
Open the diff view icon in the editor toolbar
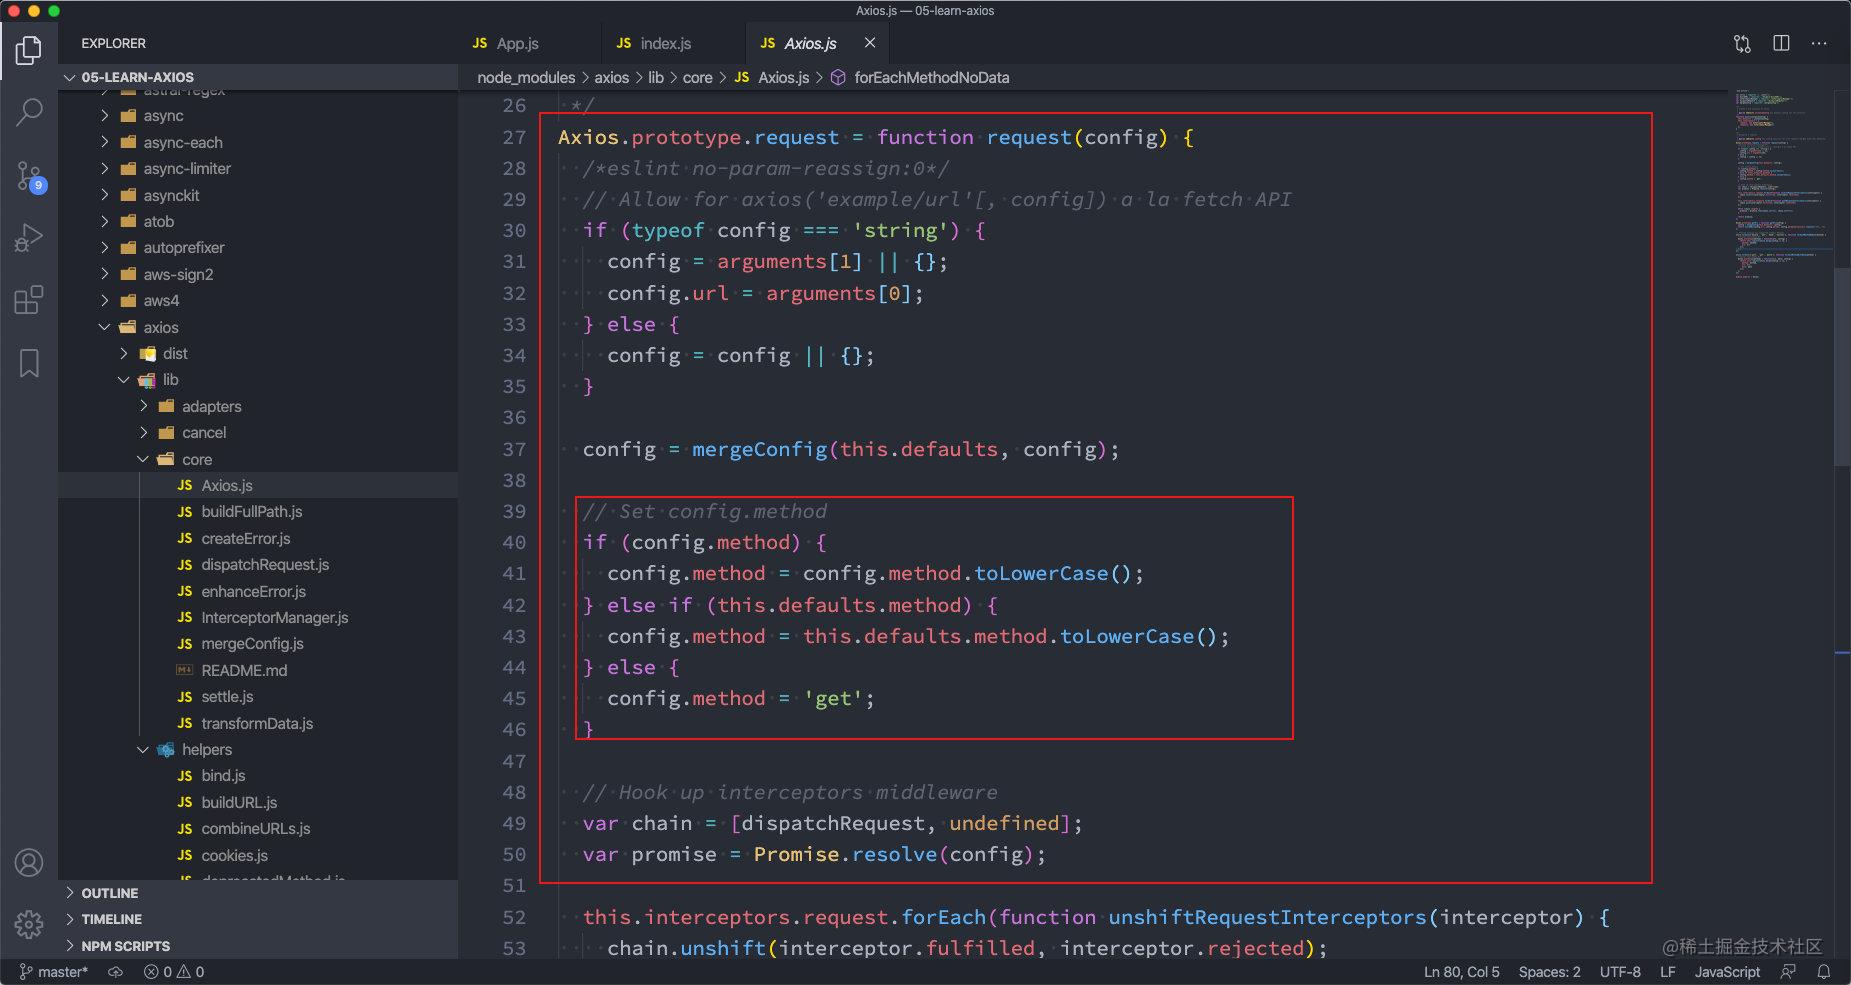pyautogui.click(x=1742, y=43)
